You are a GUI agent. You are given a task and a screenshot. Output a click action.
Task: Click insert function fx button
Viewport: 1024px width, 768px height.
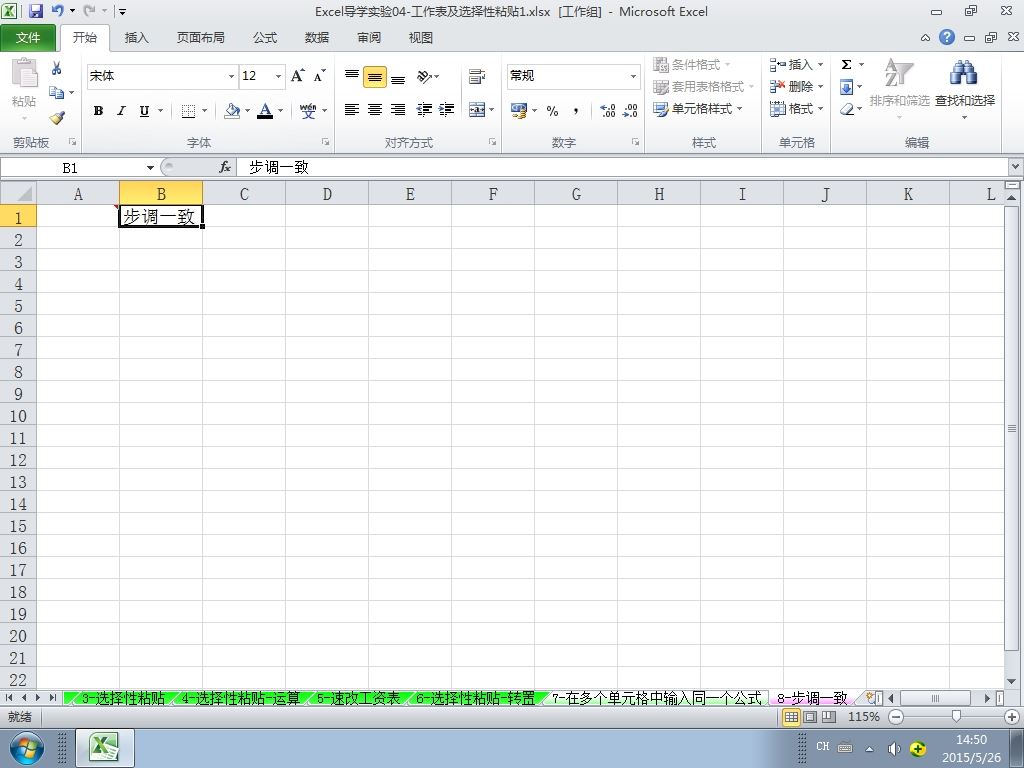[x=225, y=168]
